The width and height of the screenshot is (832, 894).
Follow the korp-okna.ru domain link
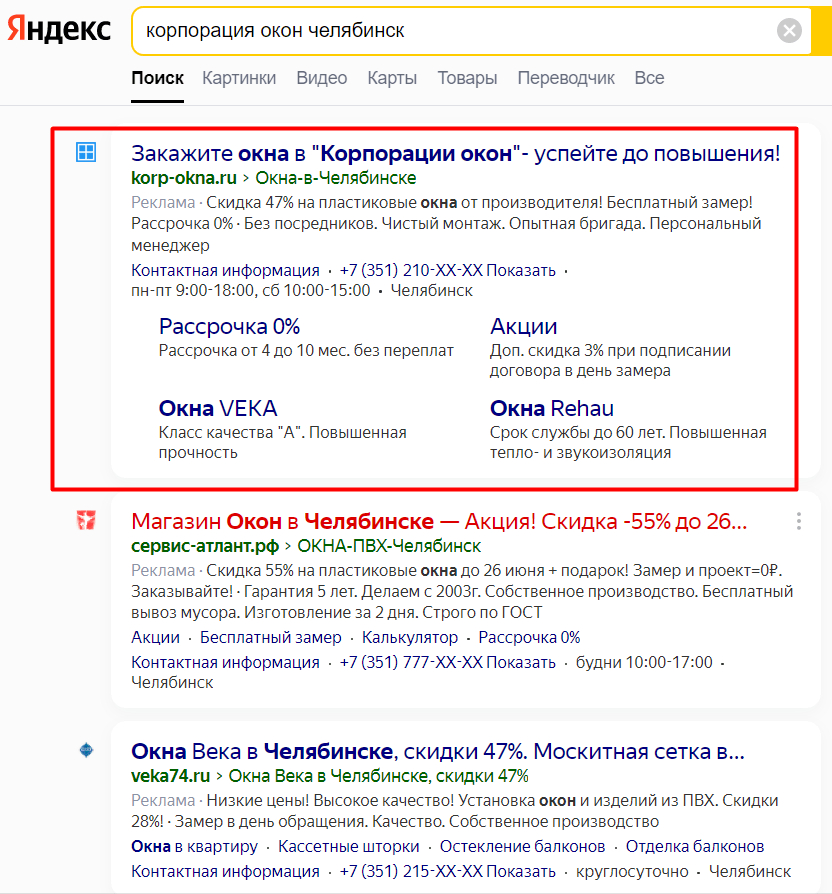click(184, 178)
